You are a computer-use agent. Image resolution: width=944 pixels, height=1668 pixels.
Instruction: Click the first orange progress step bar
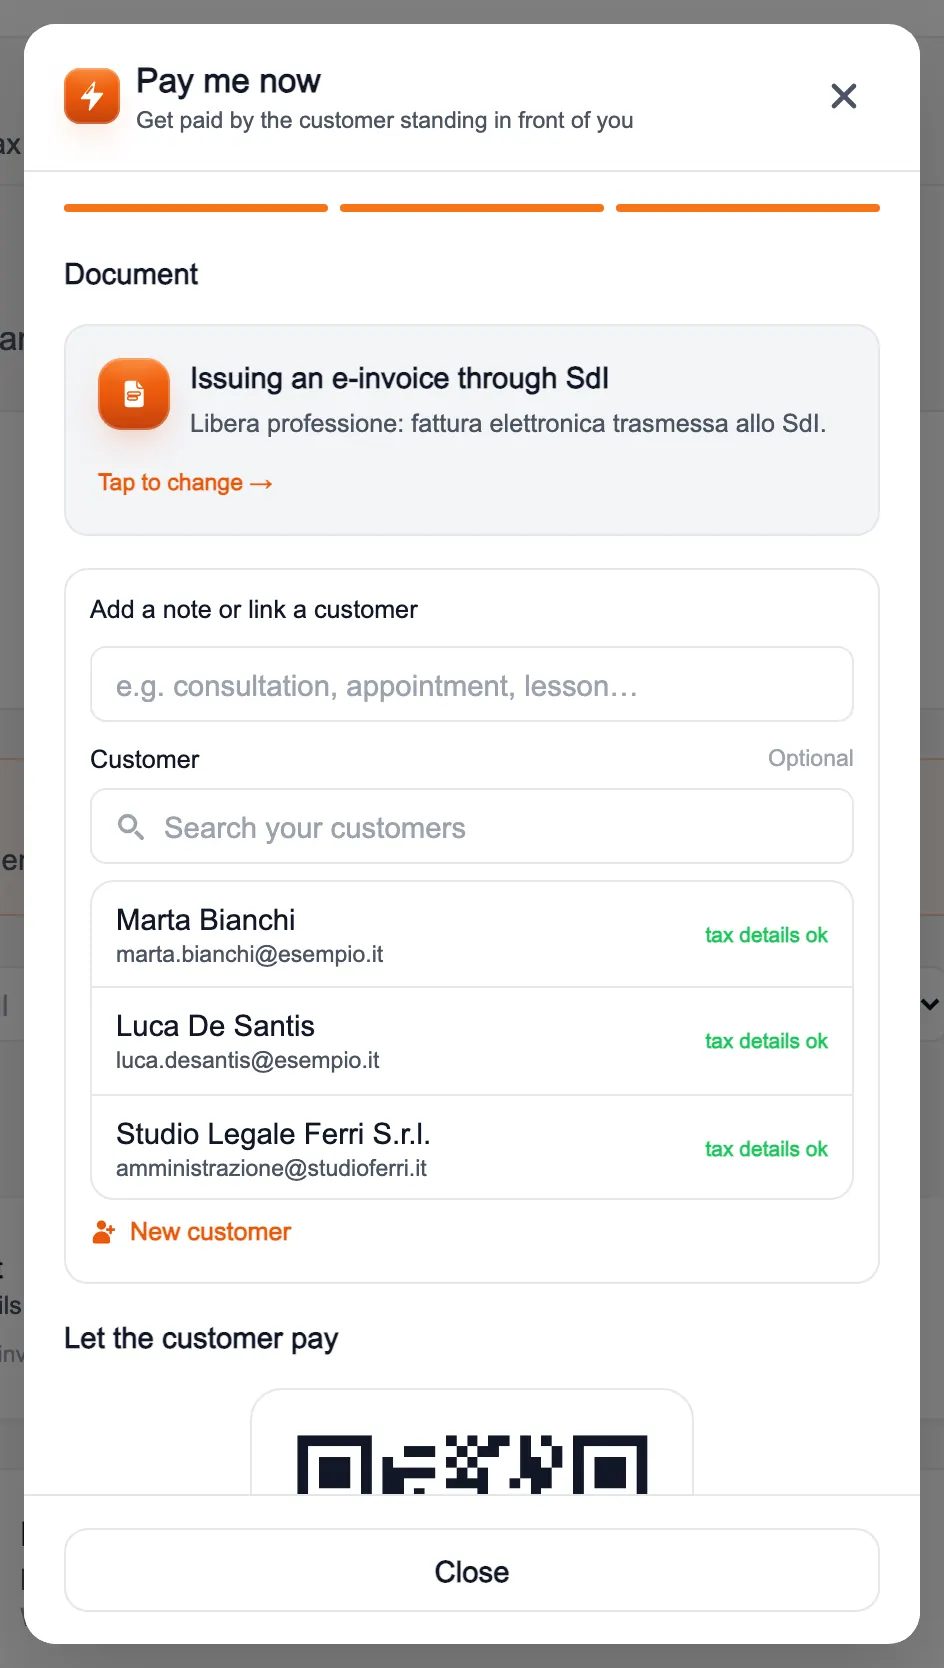pyautogui.click(x=196, y=208)
